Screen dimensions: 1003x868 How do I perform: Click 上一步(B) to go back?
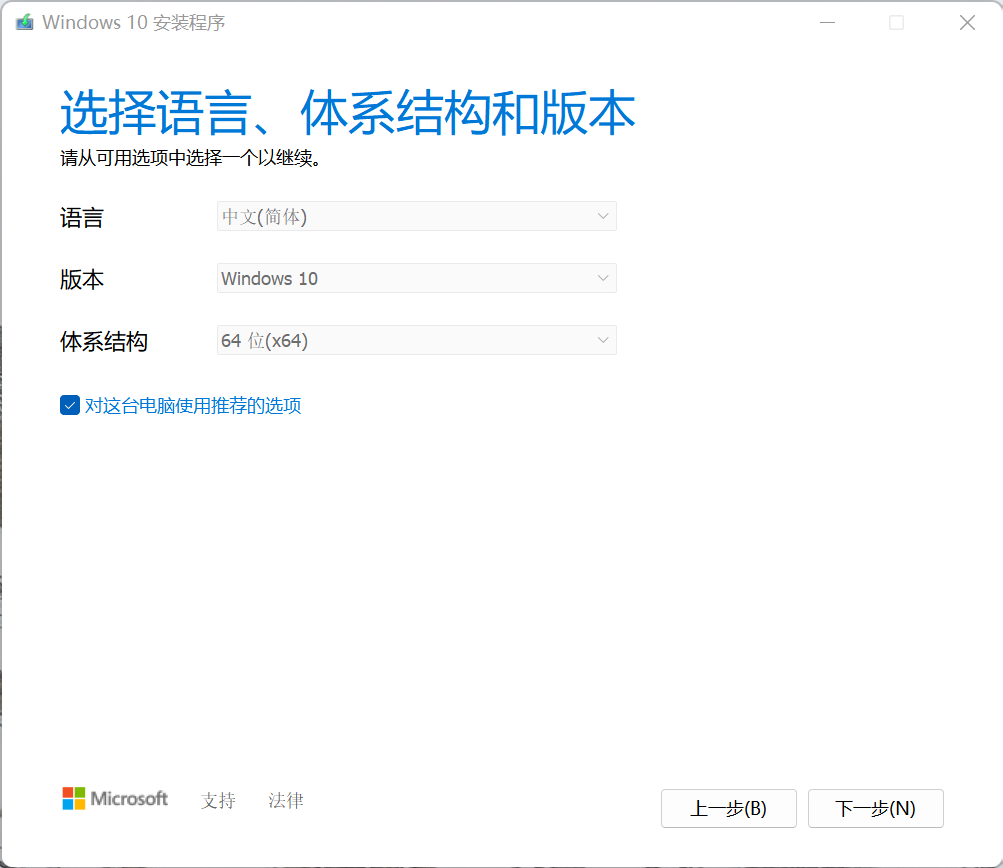point(728,808)
